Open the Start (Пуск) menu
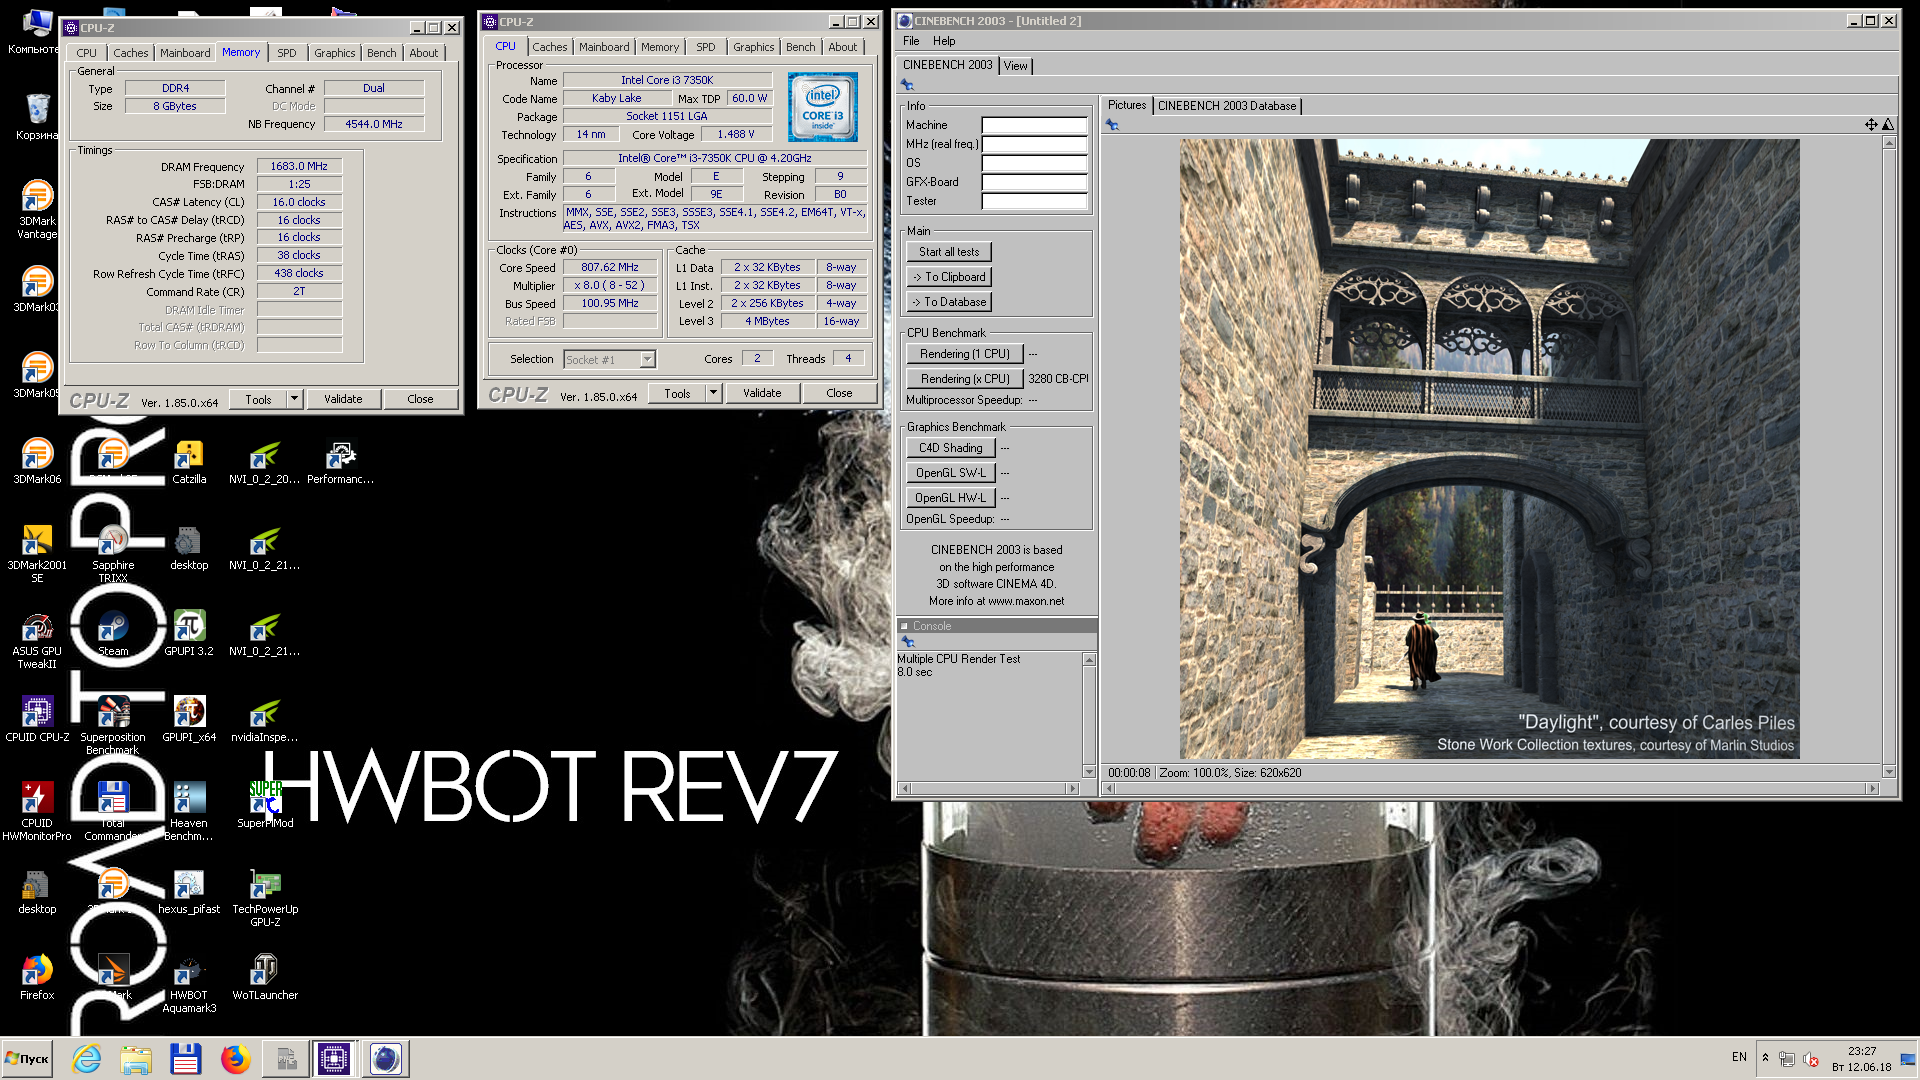 click(x=28, y=1058)
